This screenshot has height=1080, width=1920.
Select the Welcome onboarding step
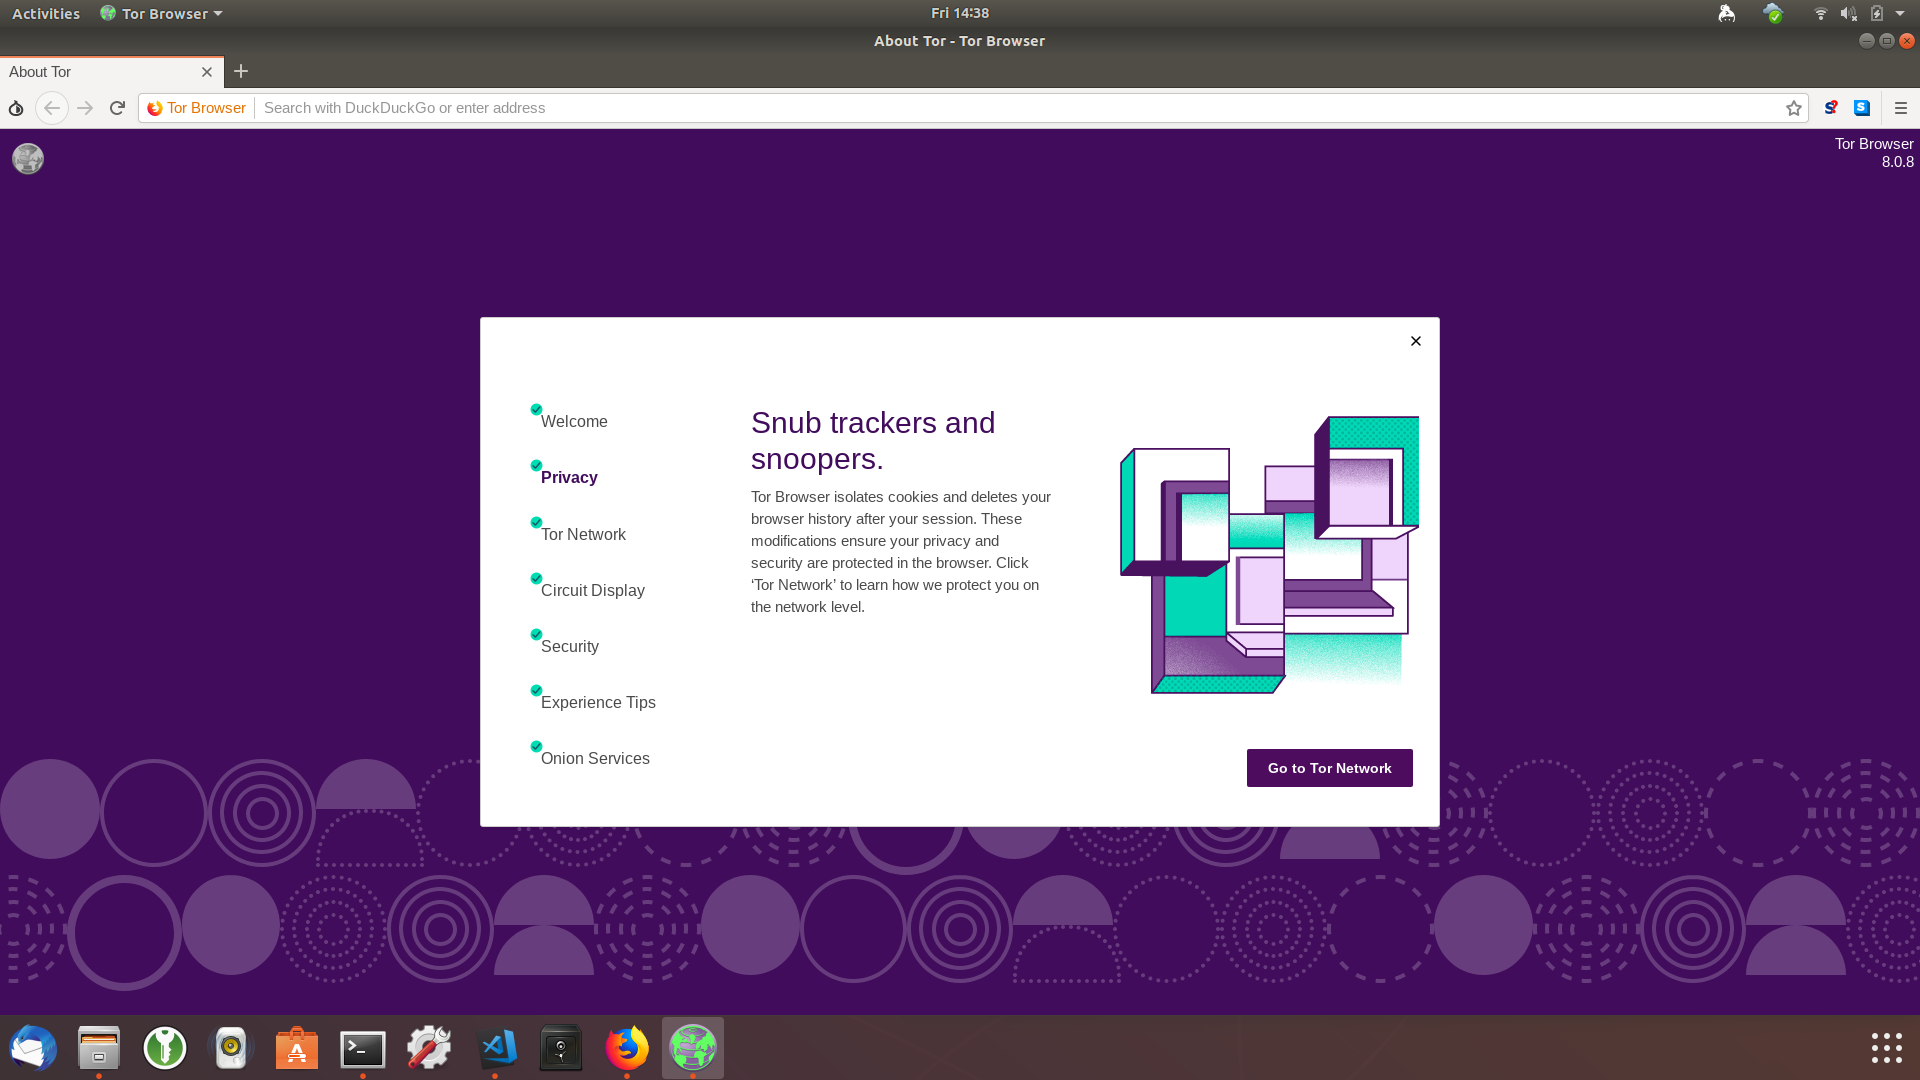[574, 421]
